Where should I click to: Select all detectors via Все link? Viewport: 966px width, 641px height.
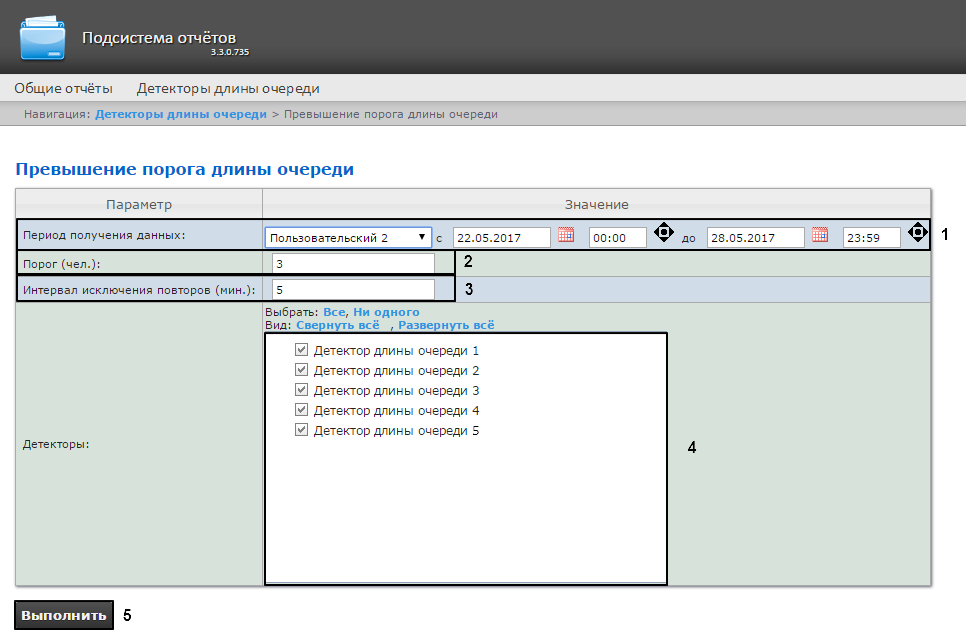click(333, 312)
